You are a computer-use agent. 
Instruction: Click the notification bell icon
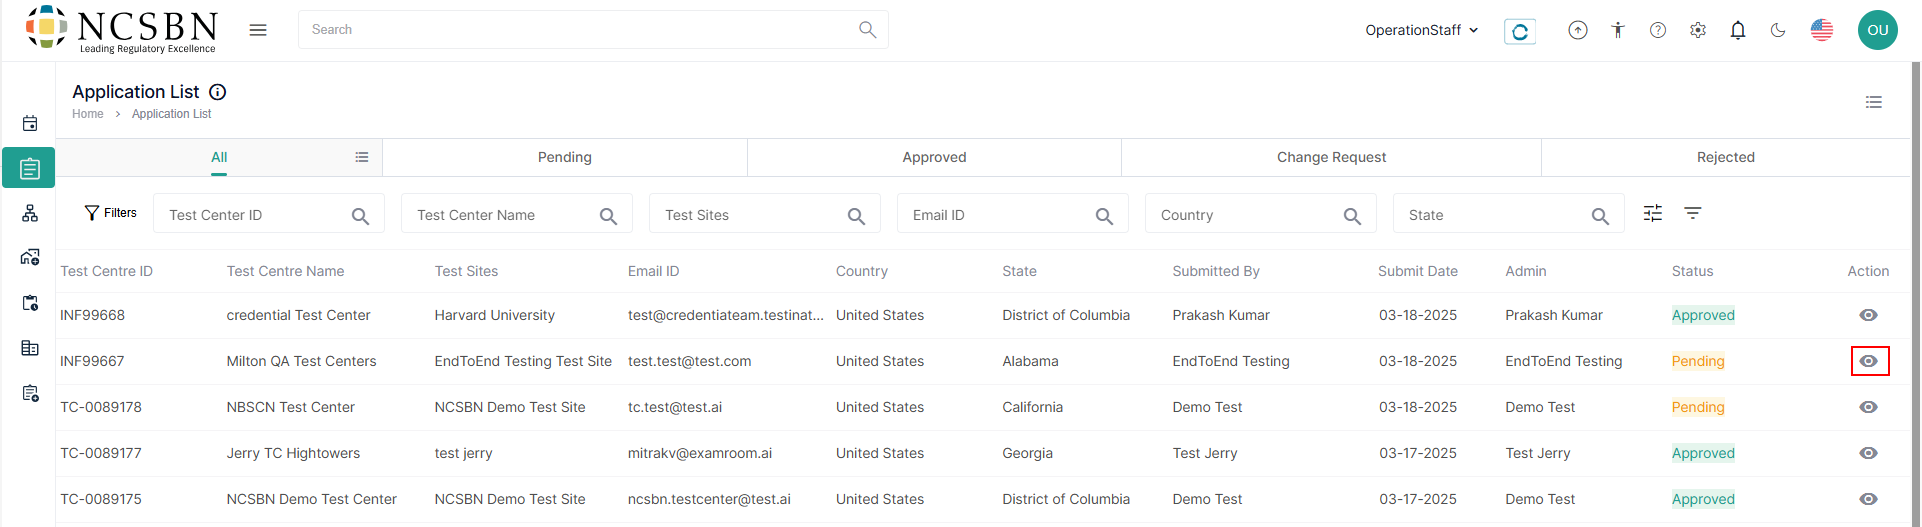click(x=1738, y=30)
